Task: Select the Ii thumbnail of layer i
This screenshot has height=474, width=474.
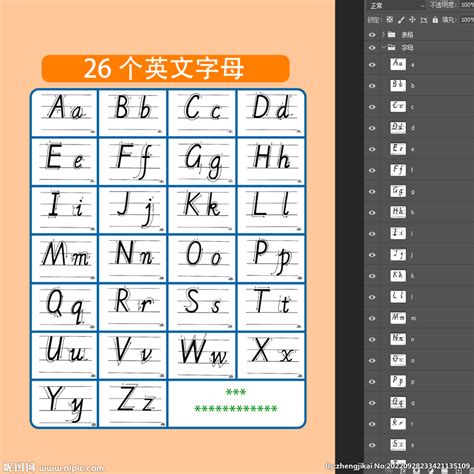Action: 398,233
